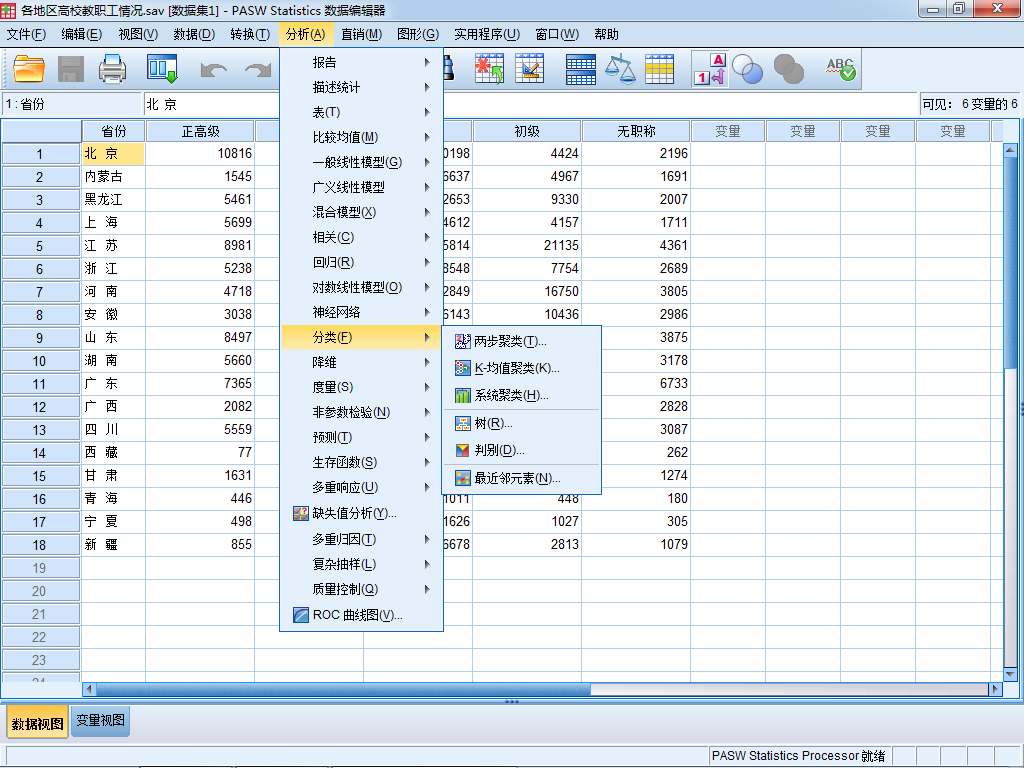Viewport: 1024px width, 768px height.
Task: Select row header number 12
Action: pyautogui.click(x=40, y=407)
